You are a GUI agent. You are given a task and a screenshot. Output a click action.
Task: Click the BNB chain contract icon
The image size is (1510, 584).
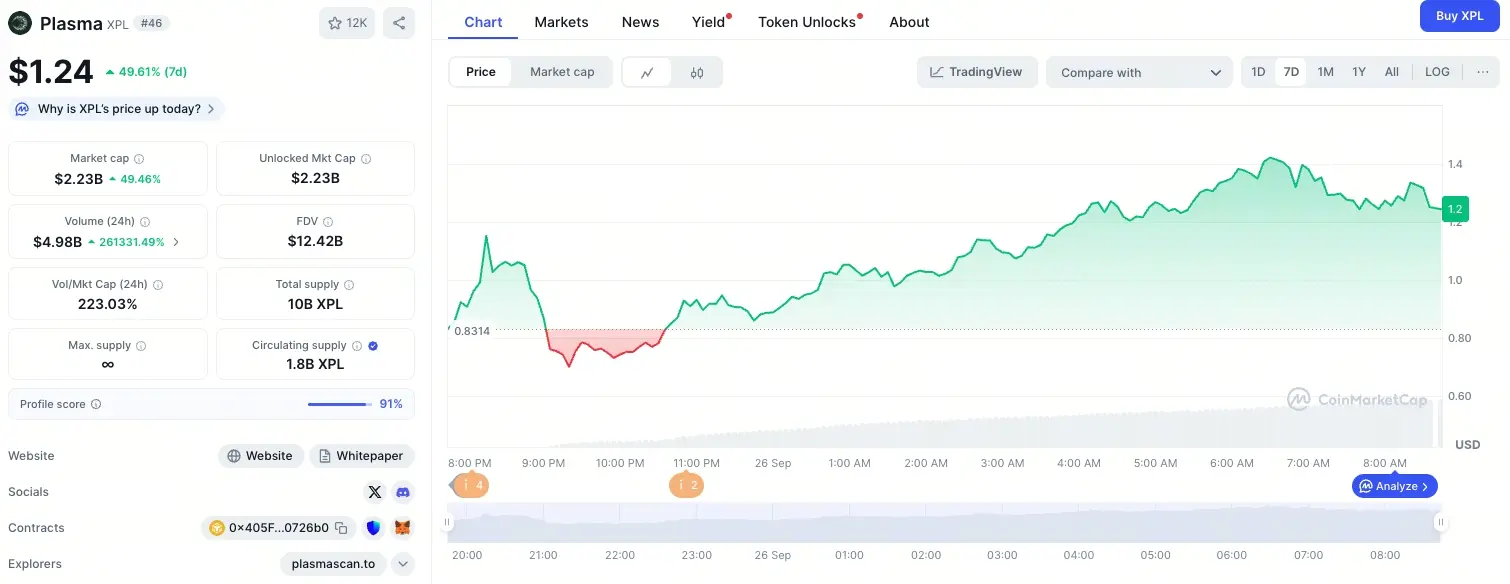(217, 528)
